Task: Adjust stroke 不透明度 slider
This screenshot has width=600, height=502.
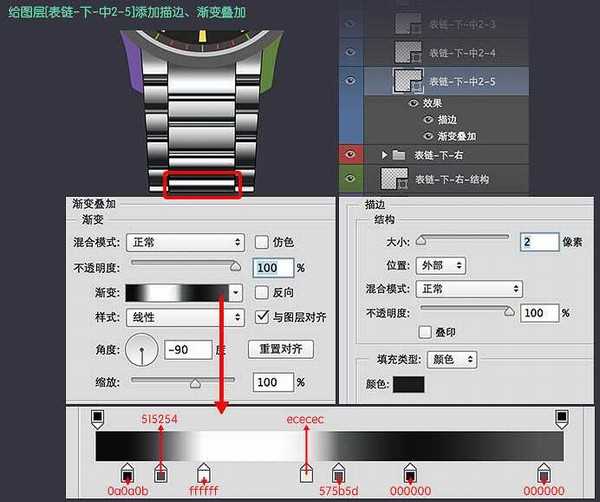Action: point(509,311)
